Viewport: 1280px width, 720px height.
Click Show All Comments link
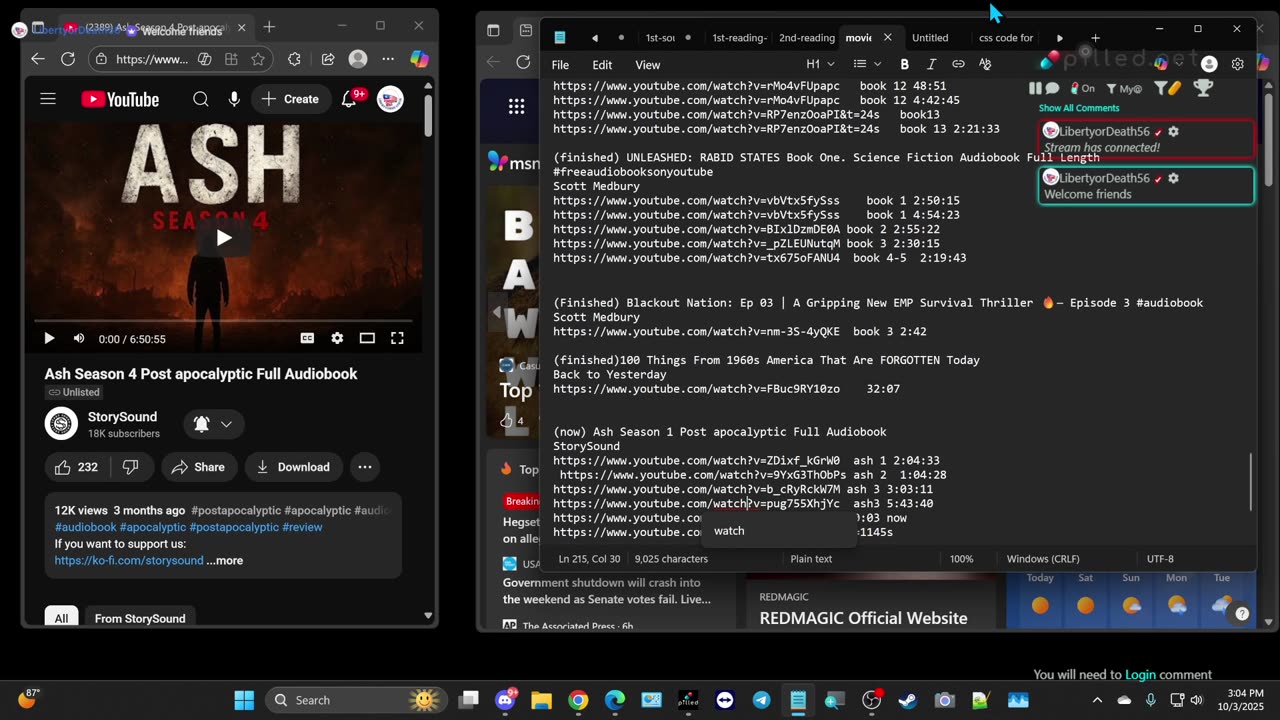point(1079,108)
